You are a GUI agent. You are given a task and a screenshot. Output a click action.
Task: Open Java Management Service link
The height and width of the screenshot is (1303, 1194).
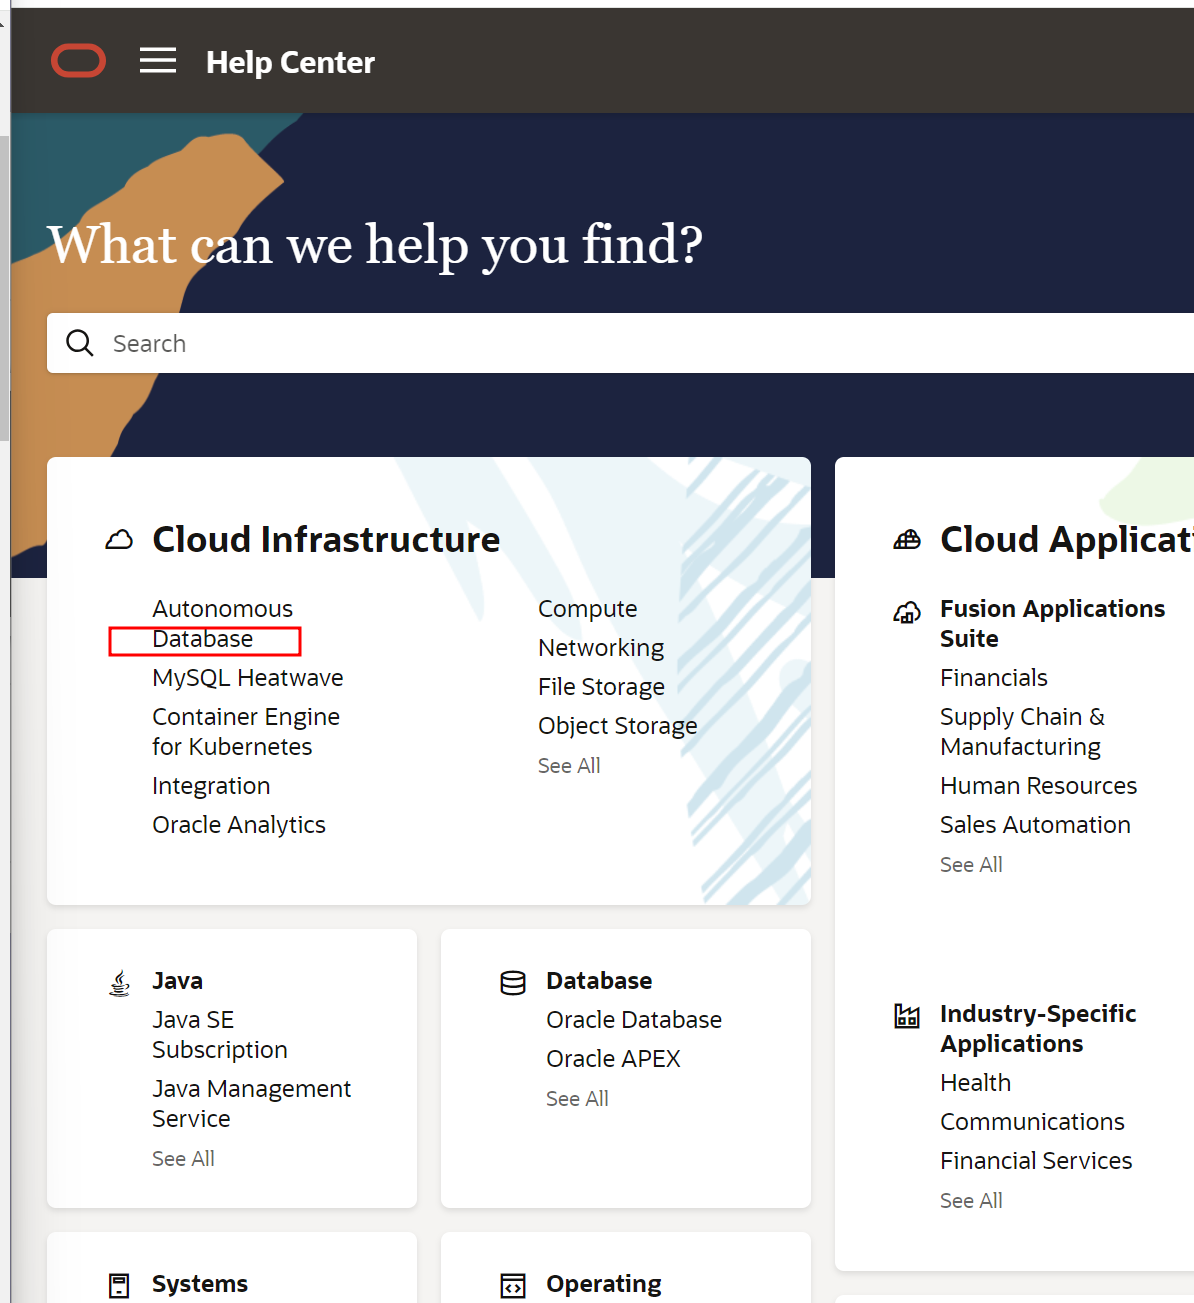coord(251,1103)
